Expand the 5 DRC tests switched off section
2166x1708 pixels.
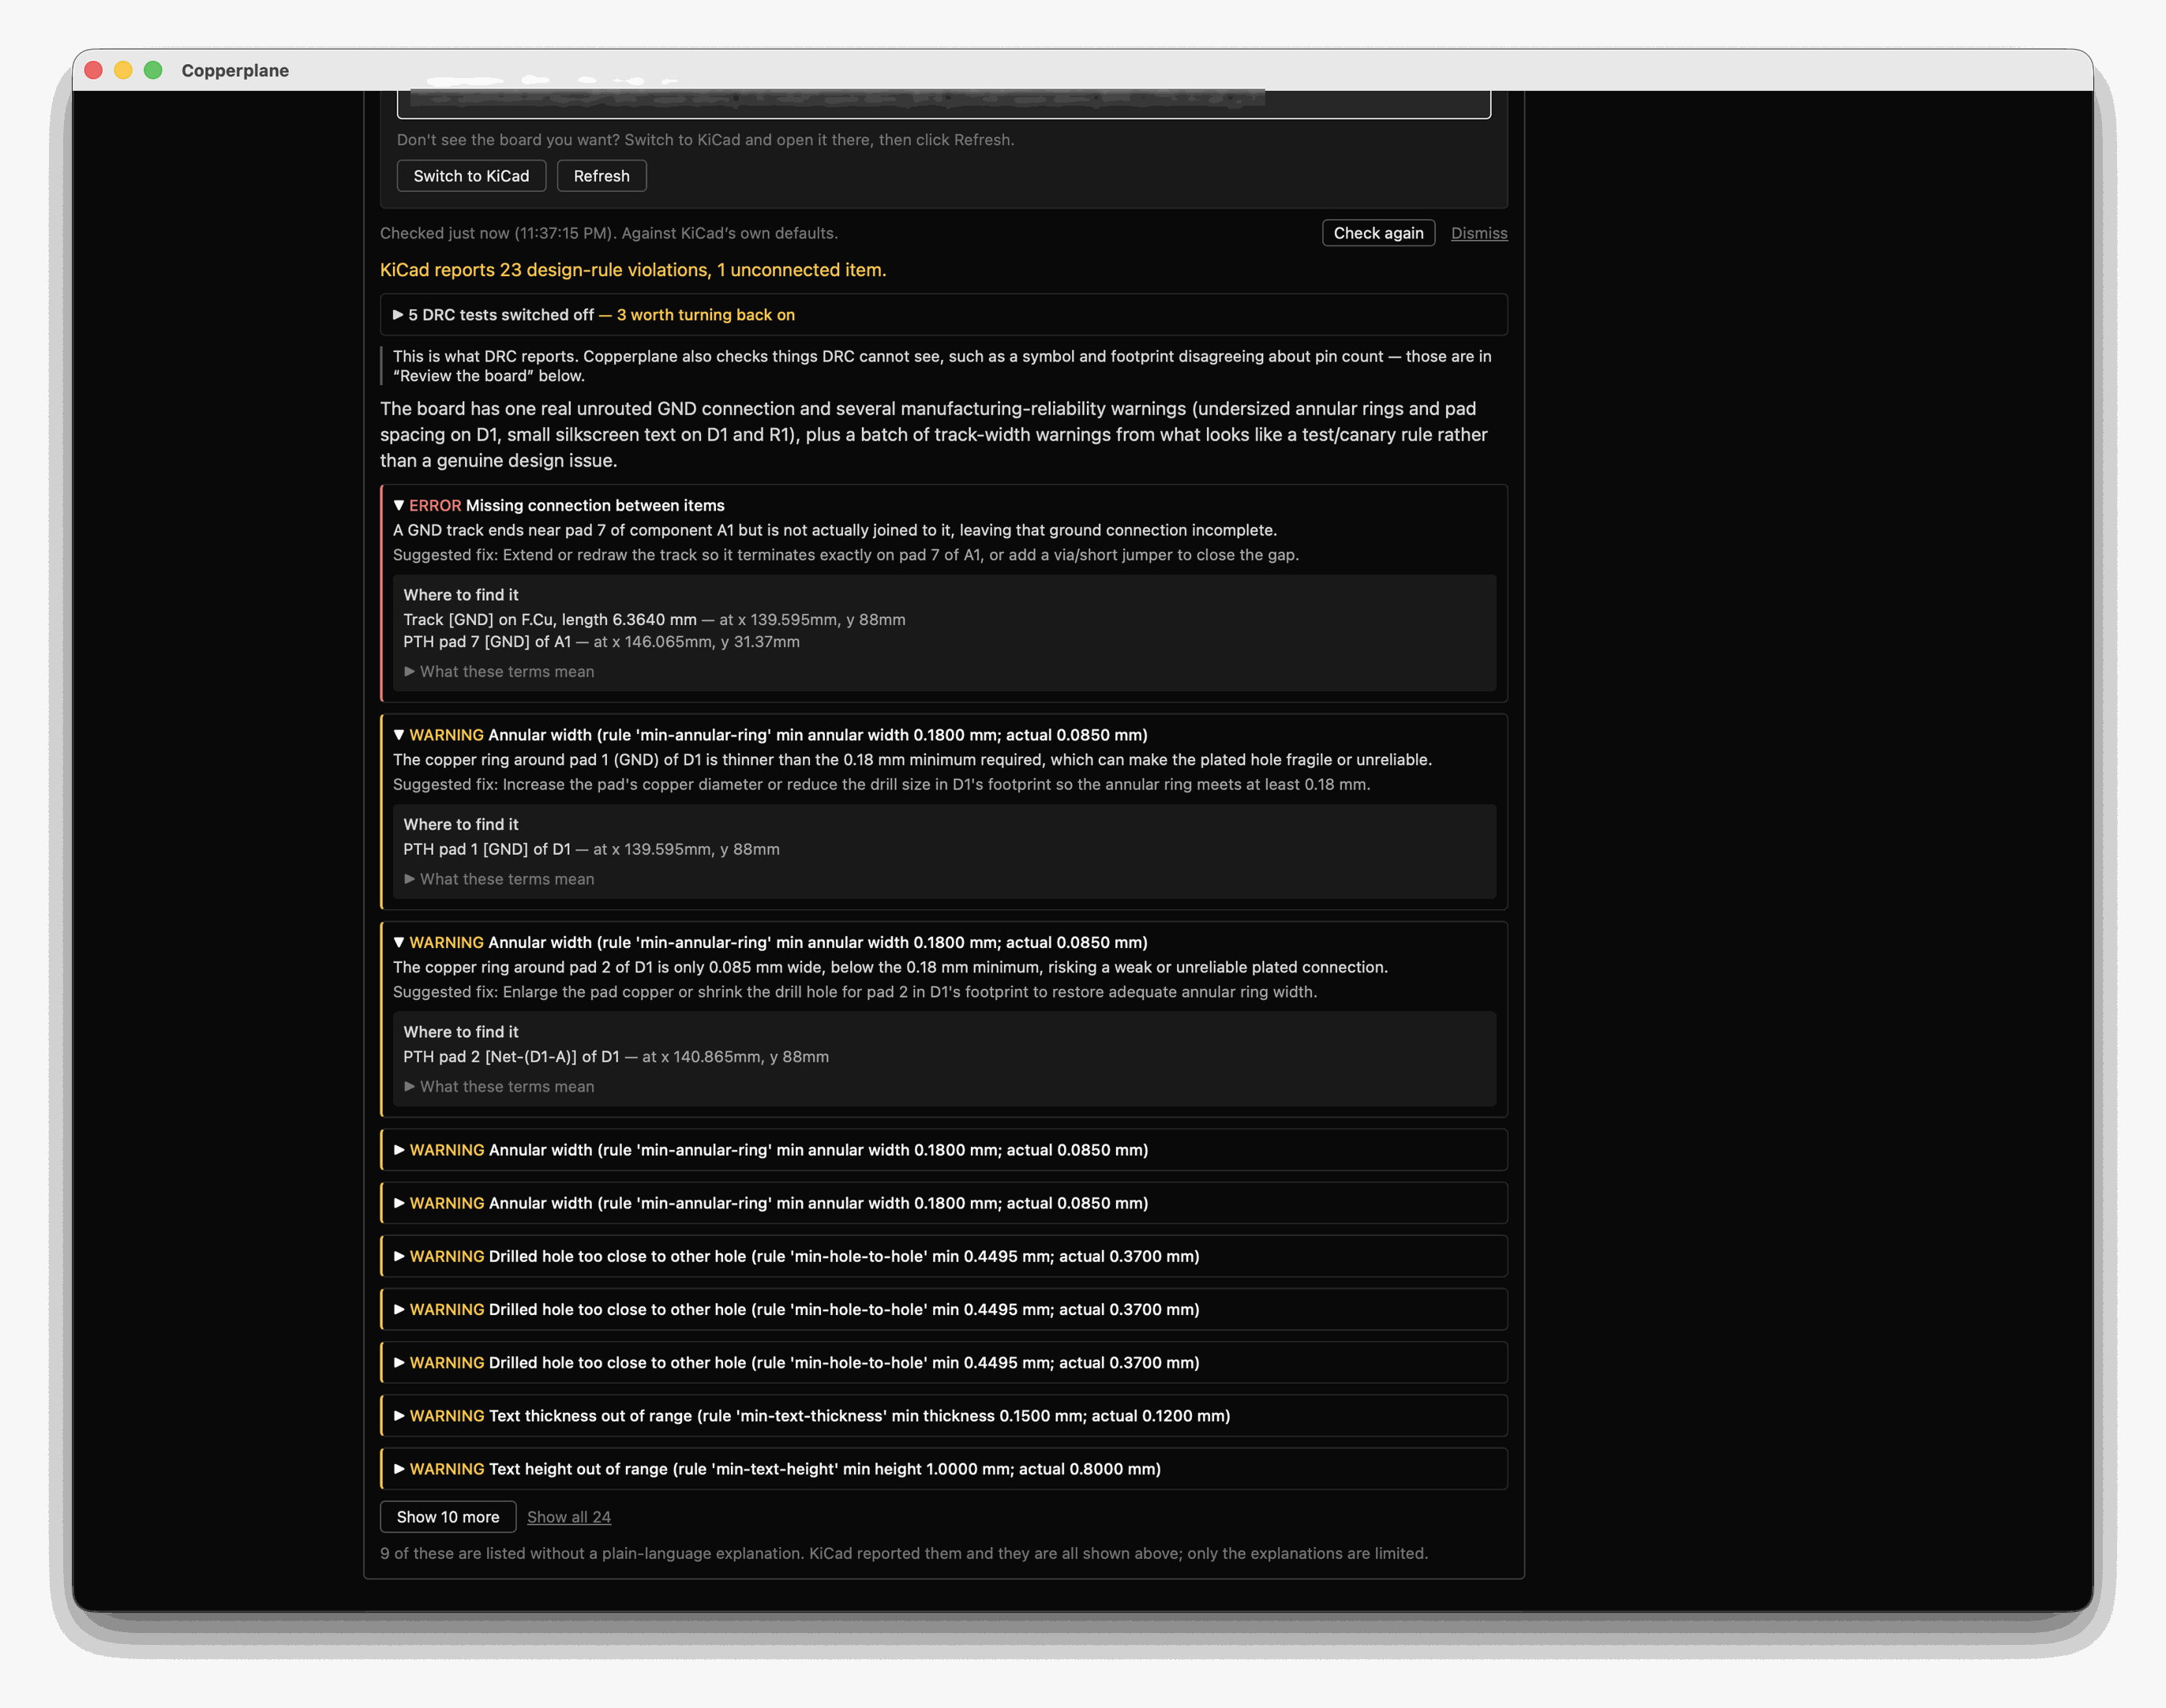pos(943,315)
